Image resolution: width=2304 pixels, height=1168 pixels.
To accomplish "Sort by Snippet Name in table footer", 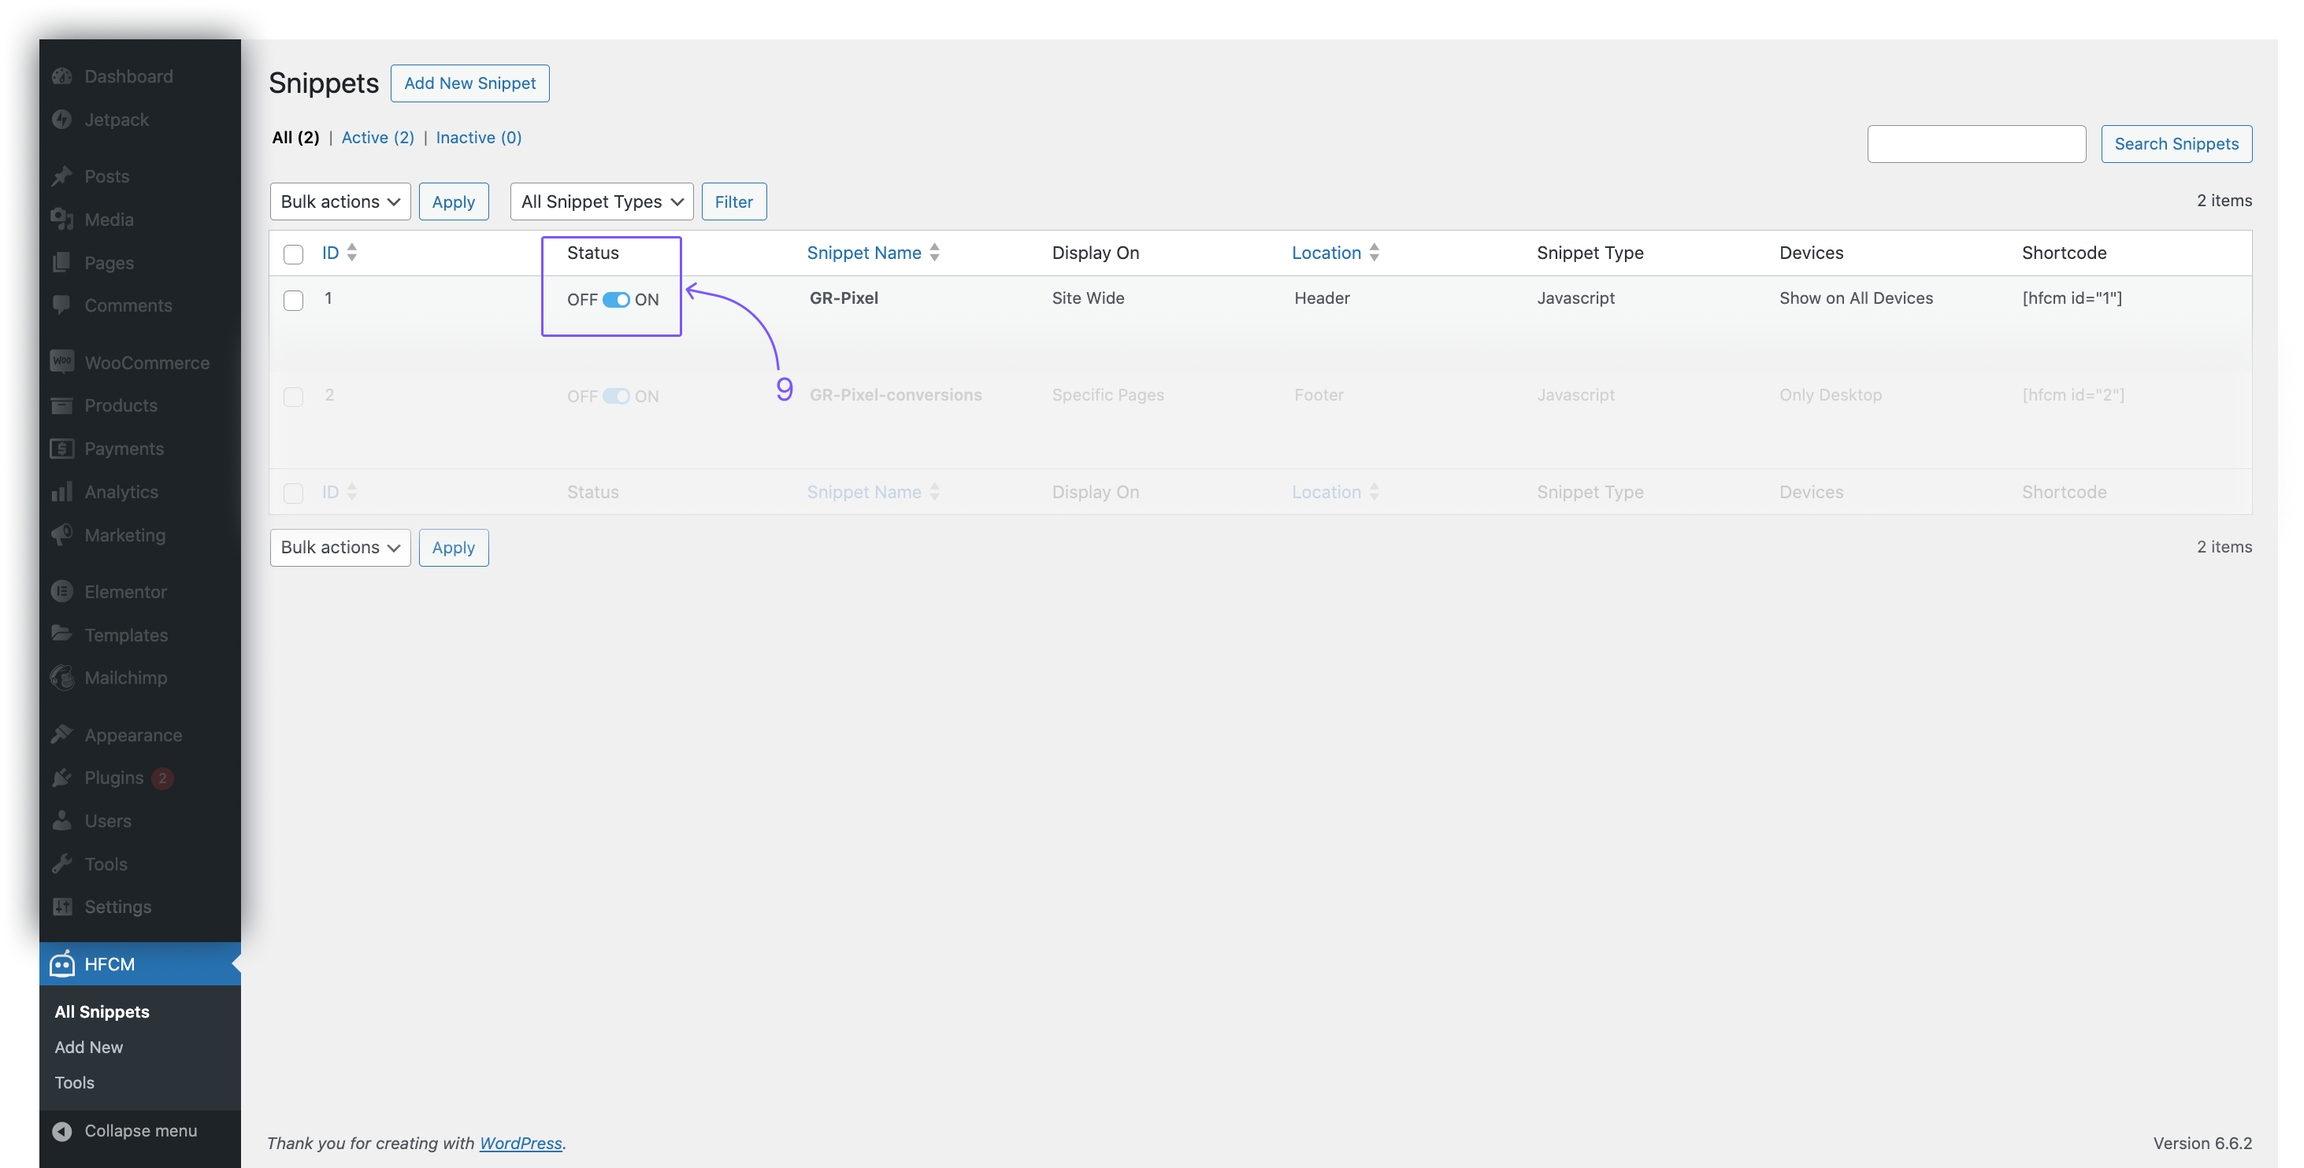I will [x=864, y=491].
